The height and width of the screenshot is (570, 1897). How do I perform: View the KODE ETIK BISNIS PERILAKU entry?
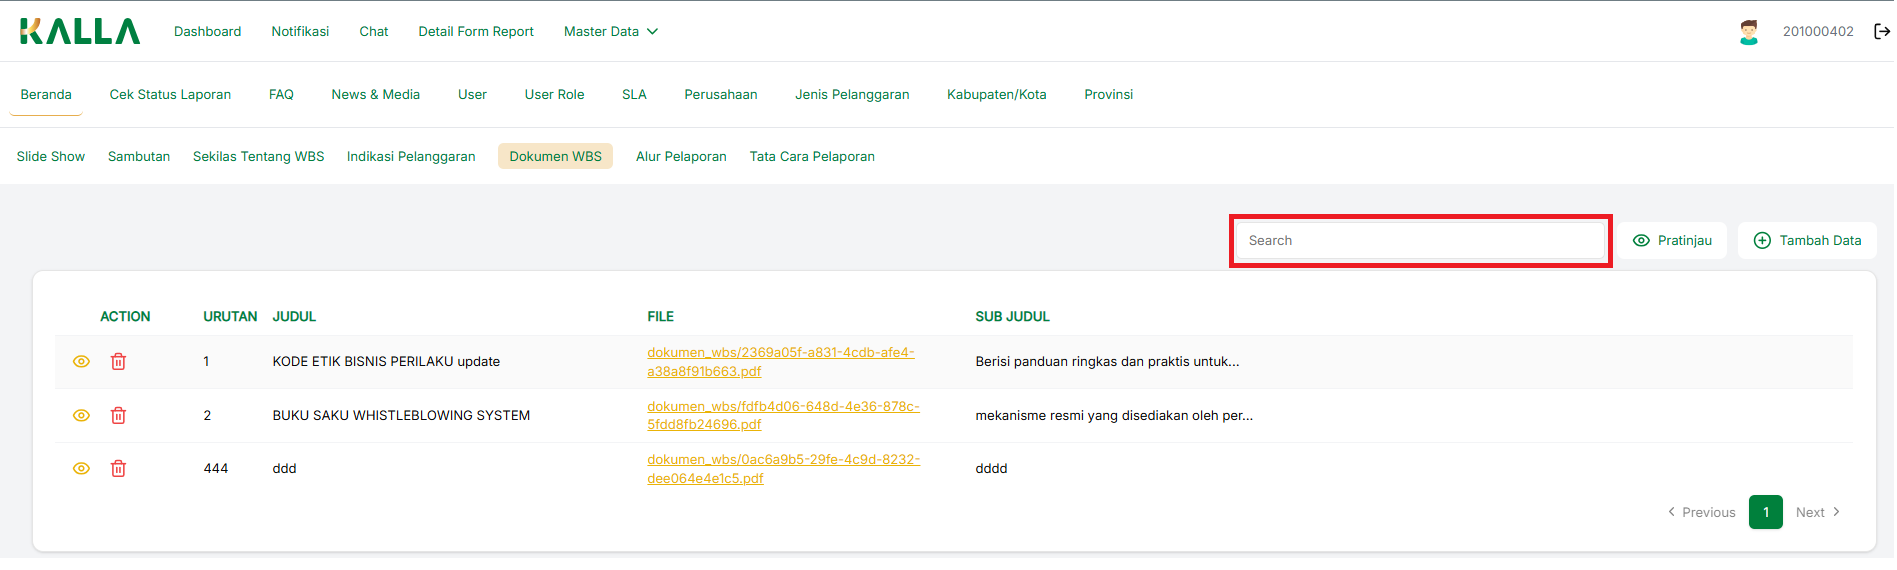(x=82, y=362)
